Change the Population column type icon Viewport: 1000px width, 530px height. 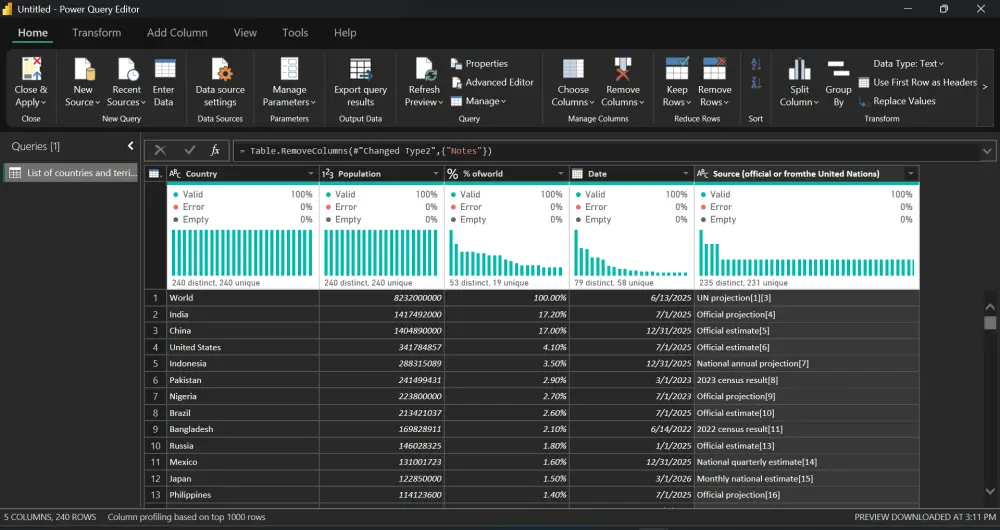click(328, 173)
